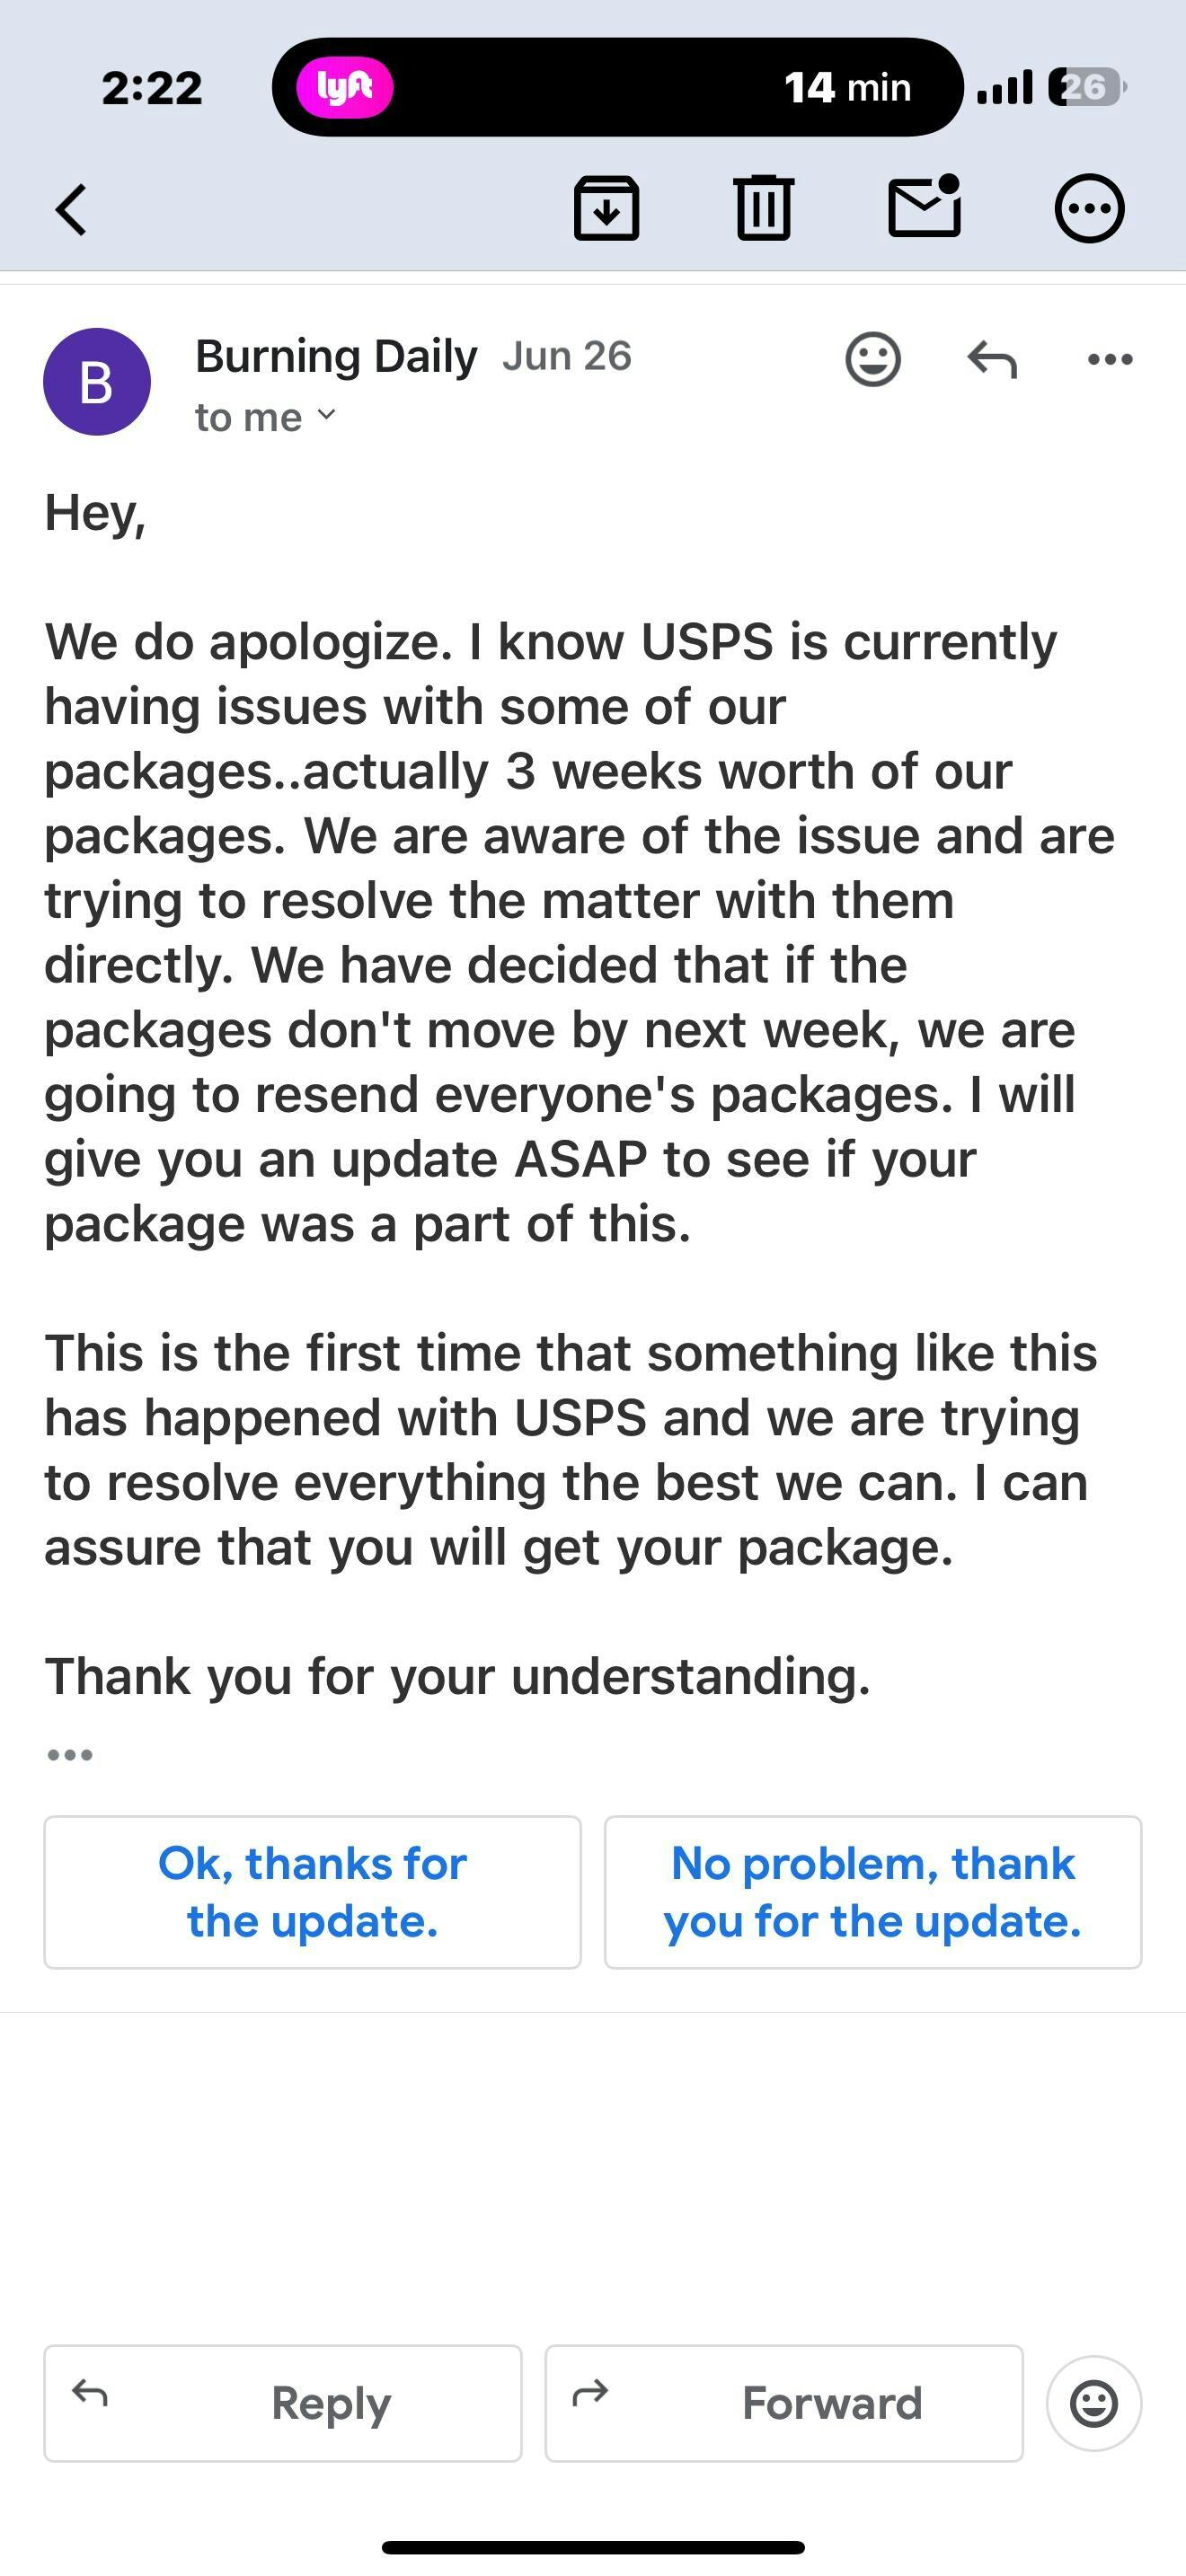Choose 'No problem, thank you for the update.'

(x=873, y=1892)
